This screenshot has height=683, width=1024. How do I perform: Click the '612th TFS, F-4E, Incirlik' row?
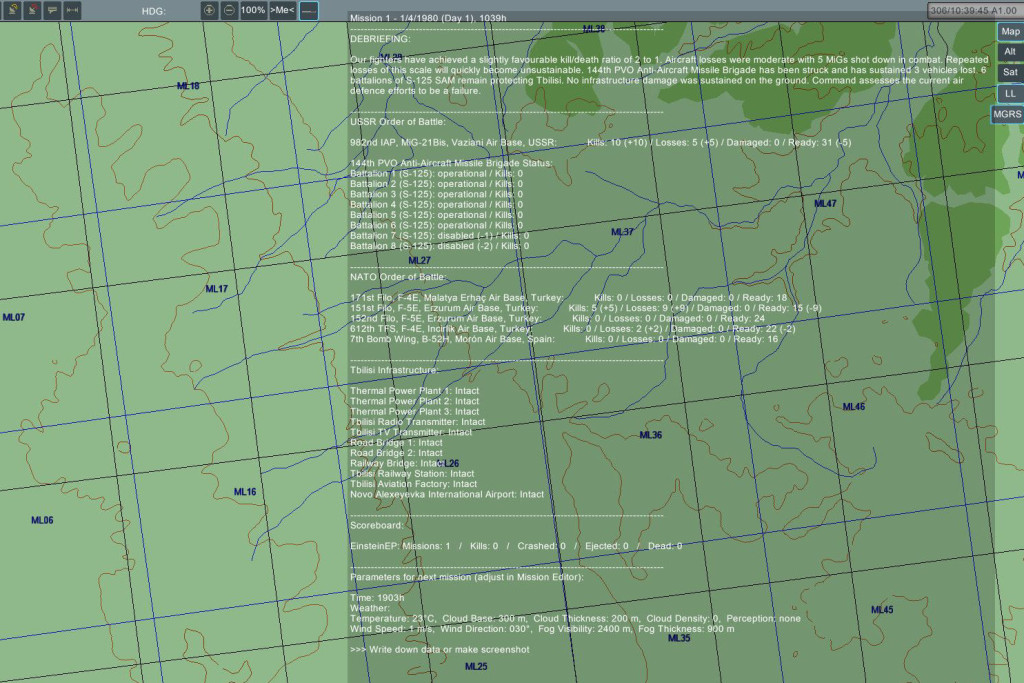573,329
